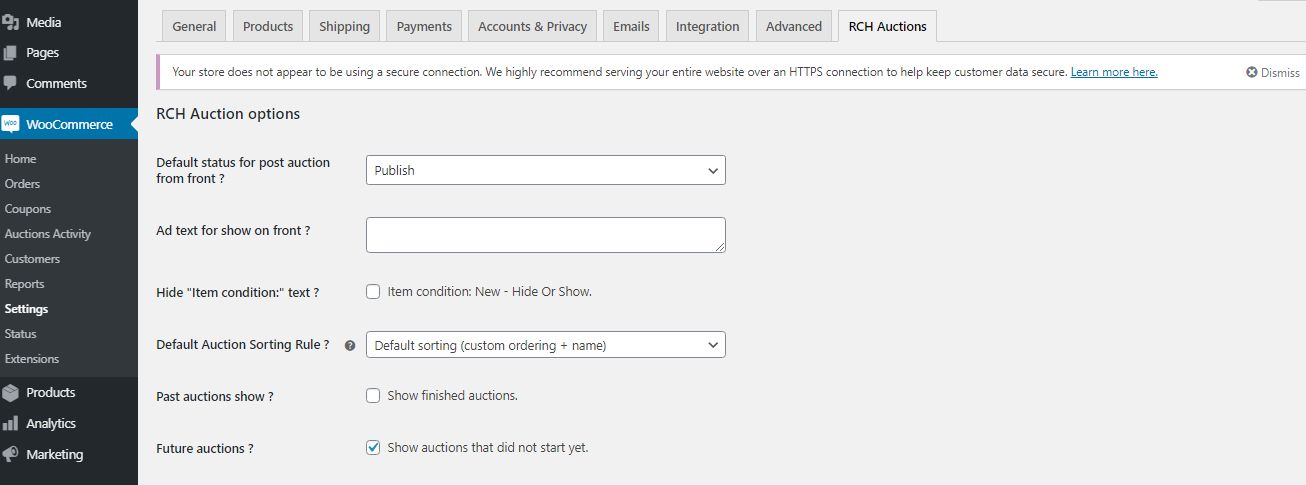Open the Accounts & Privacy tab
1306x485 pixels.
coord(532,27)
